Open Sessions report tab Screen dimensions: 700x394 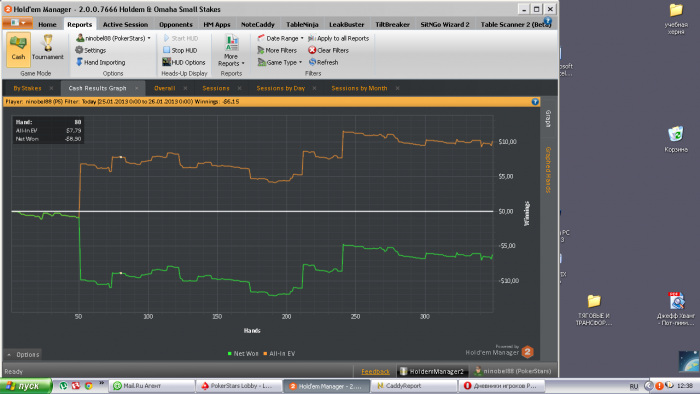click(x=216, y=88)
